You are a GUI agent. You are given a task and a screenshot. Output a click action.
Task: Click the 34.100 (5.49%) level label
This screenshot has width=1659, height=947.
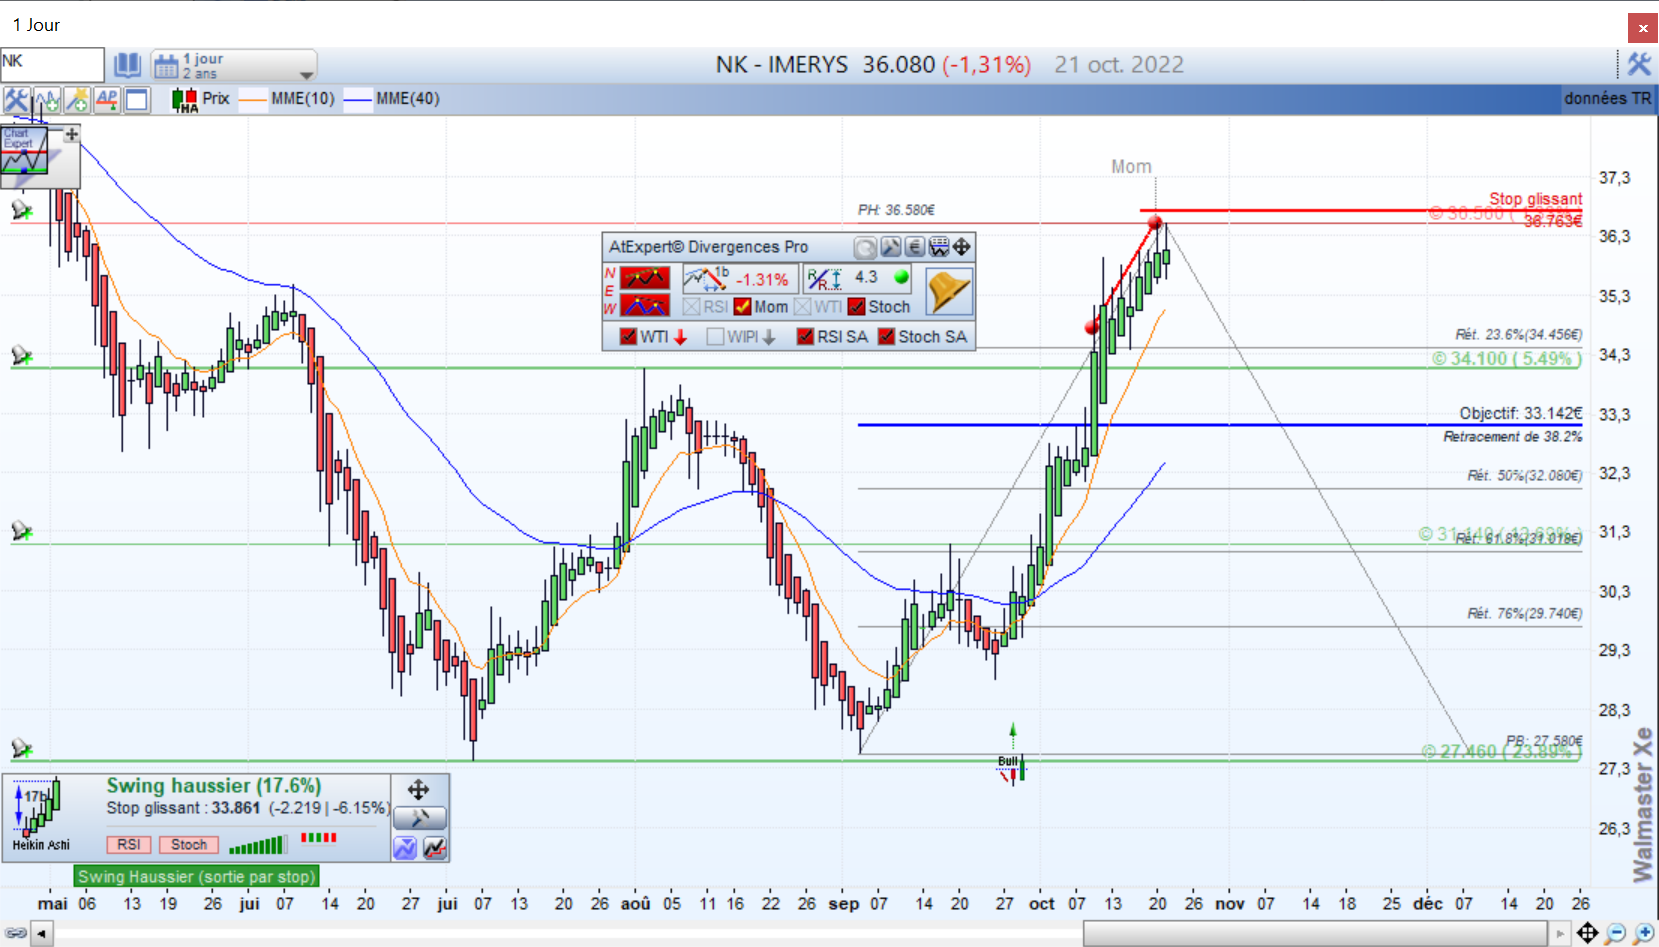tap(1506, 358)
